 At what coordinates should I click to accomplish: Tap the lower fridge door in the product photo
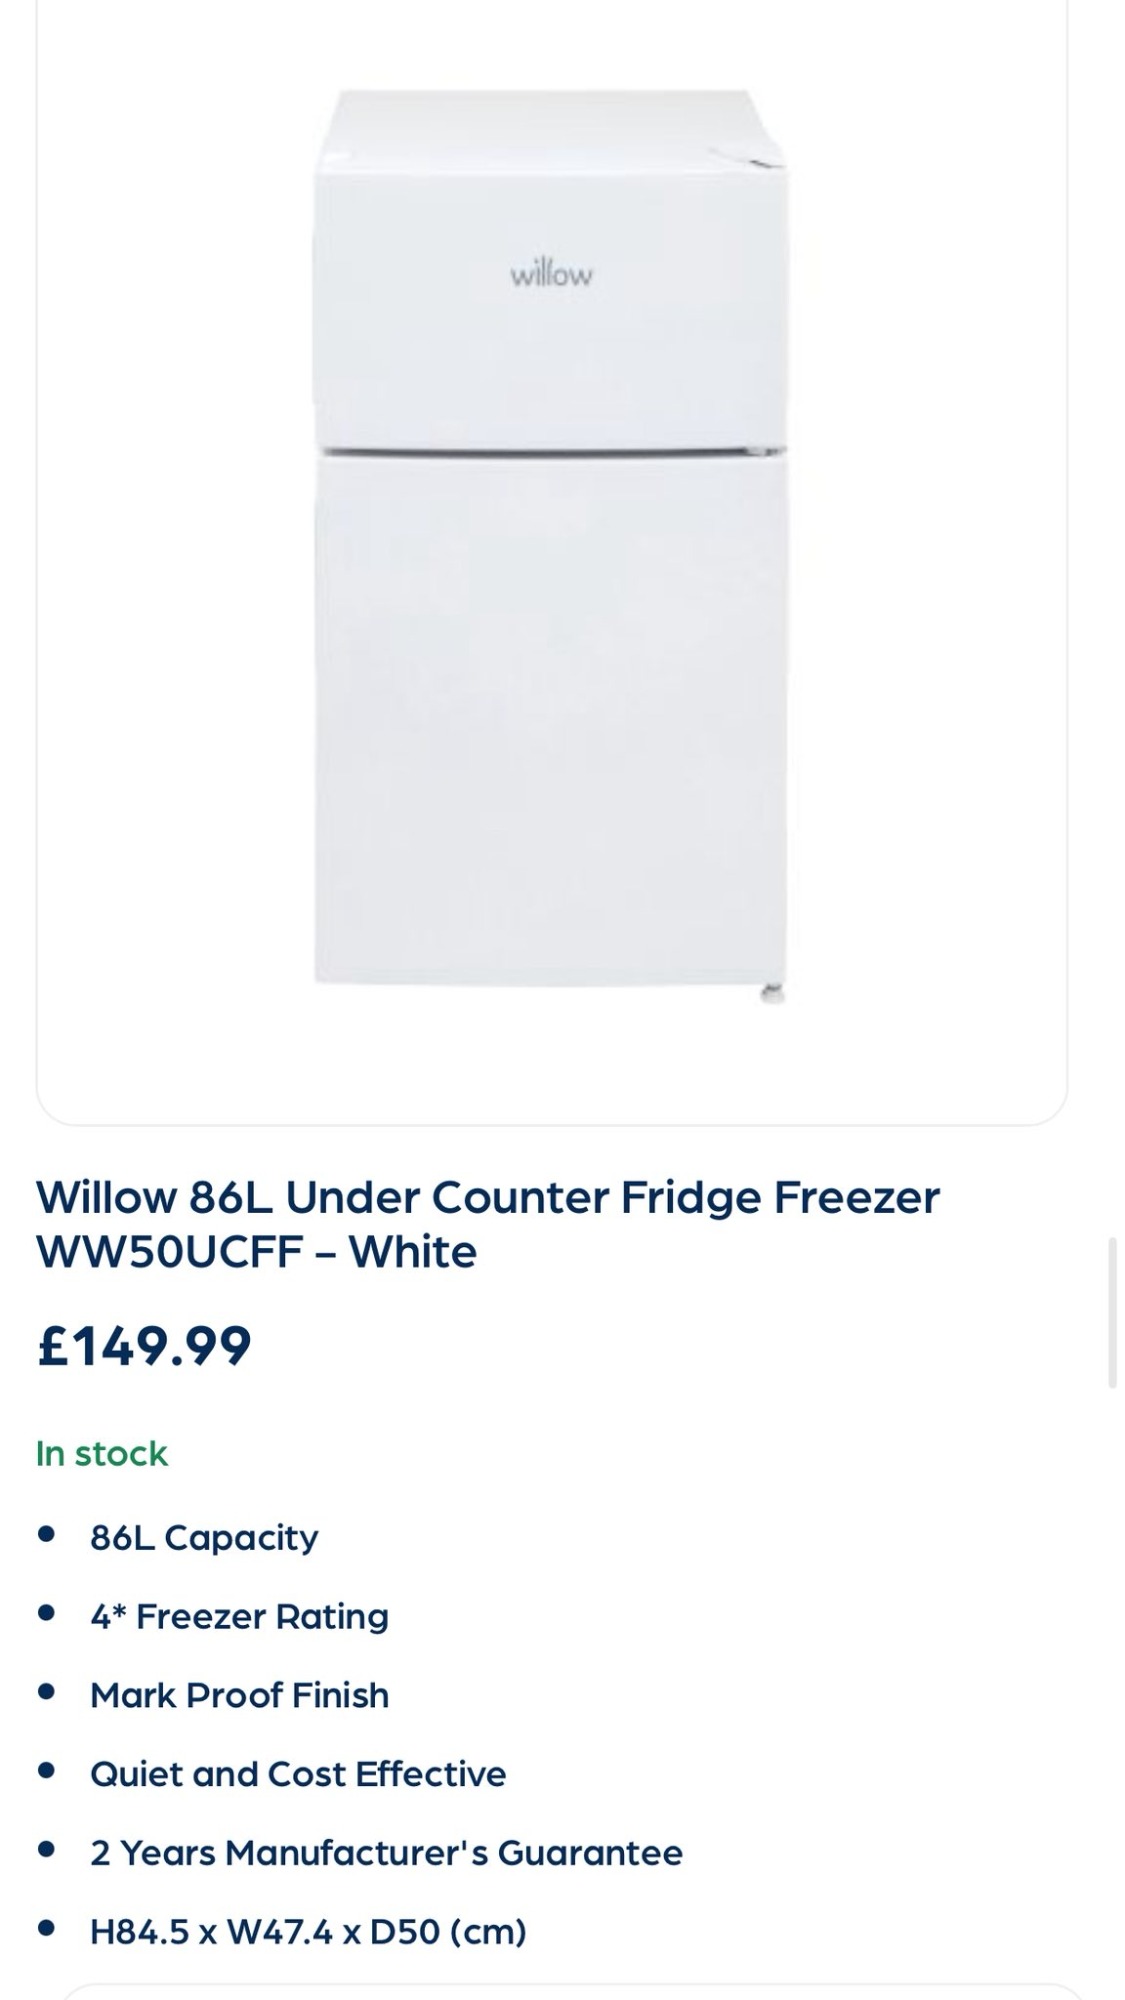550,720
